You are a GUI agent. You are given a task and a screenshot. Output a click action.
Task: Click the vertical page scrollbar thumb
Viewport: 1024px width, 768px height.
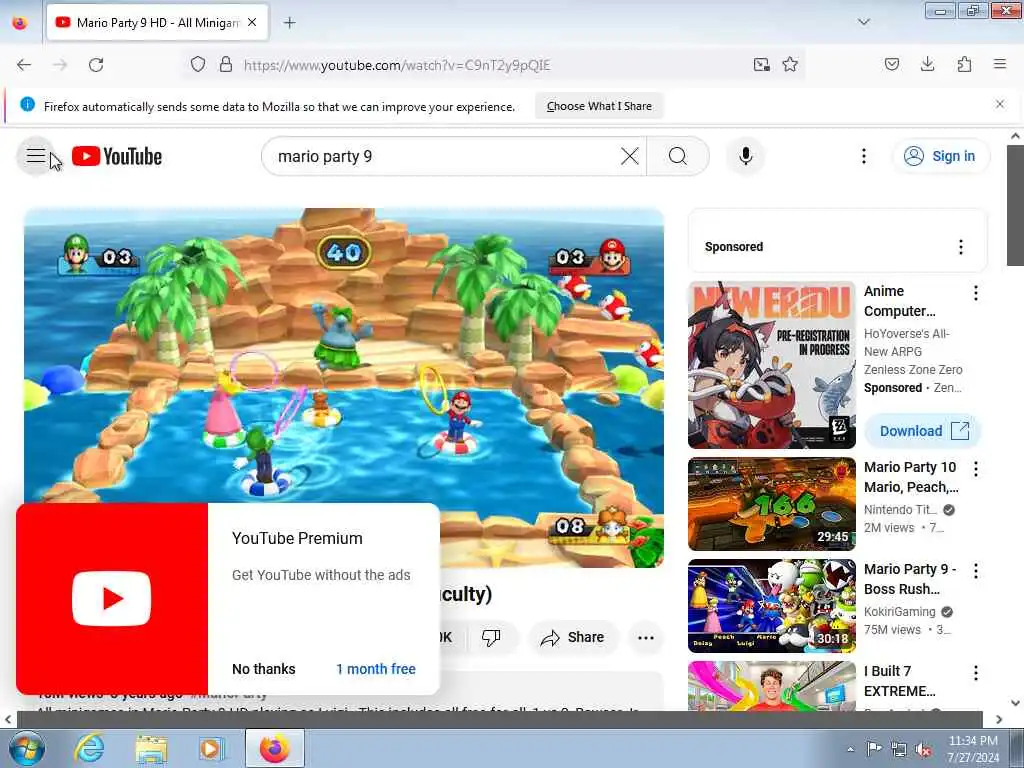pyautogui.click(x=1015, y=205)
